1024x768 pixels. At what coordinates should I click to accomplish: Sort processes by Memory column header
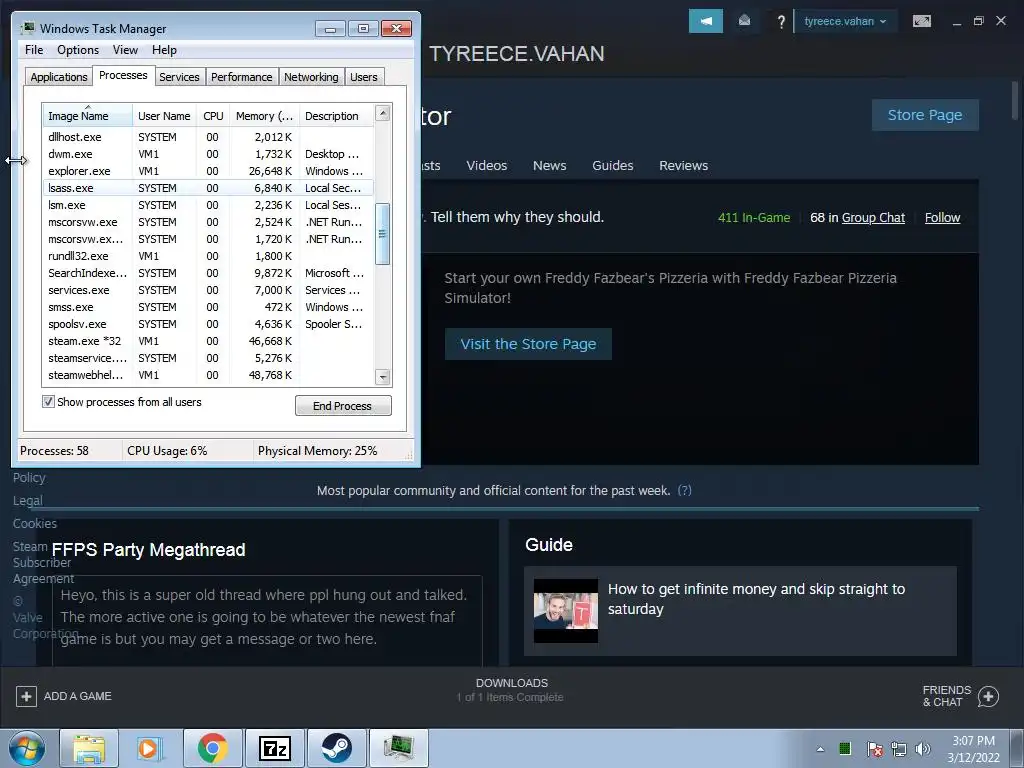point(264,116)
